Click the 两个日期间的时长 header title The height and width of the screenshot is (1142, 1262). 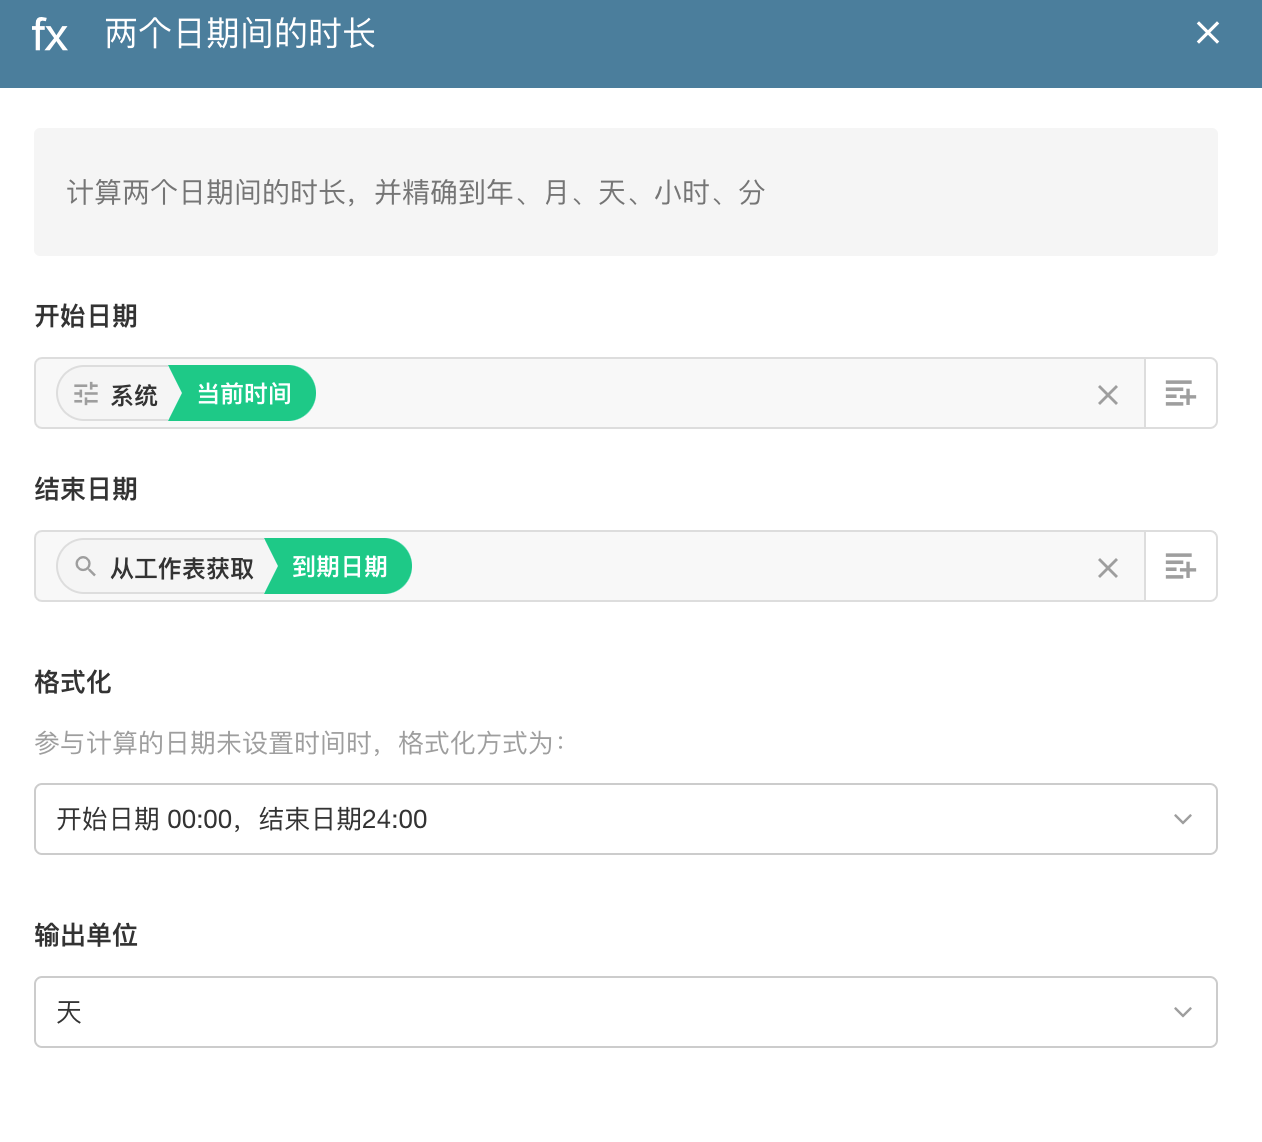[240, 35]
